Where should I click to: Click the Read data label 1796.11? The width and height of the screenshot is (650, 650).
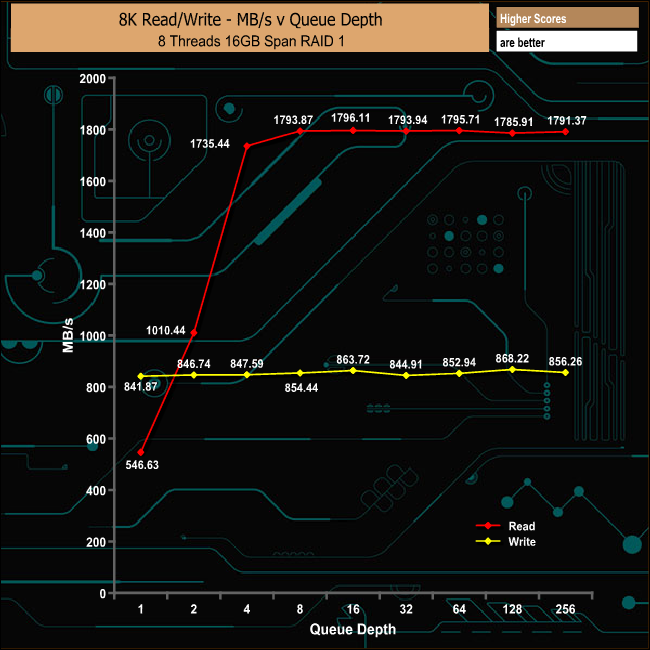coord(350,118)
